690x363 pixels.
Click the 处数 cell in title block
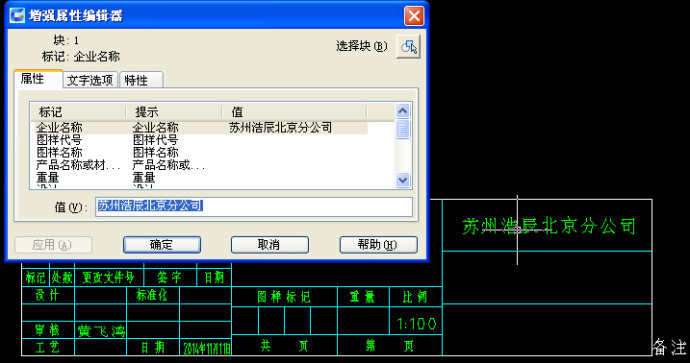tap(62, 277)
